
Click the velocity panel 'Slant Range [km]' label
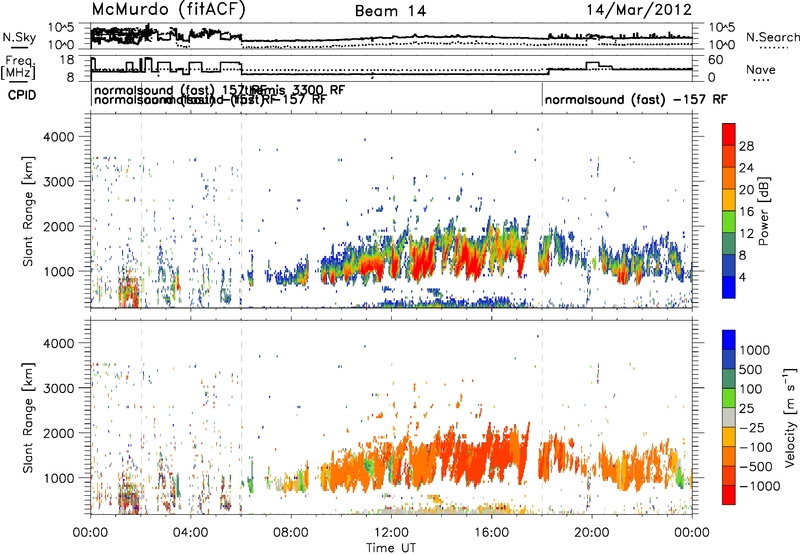pos(28,417)
